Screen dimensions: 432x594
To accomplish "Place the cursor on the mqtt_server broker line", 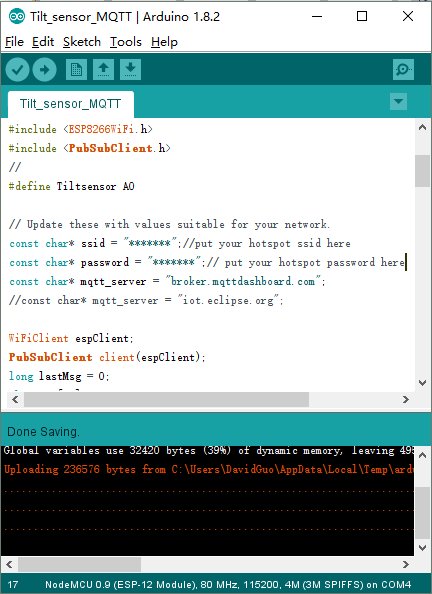I will (x=167, y=281).
